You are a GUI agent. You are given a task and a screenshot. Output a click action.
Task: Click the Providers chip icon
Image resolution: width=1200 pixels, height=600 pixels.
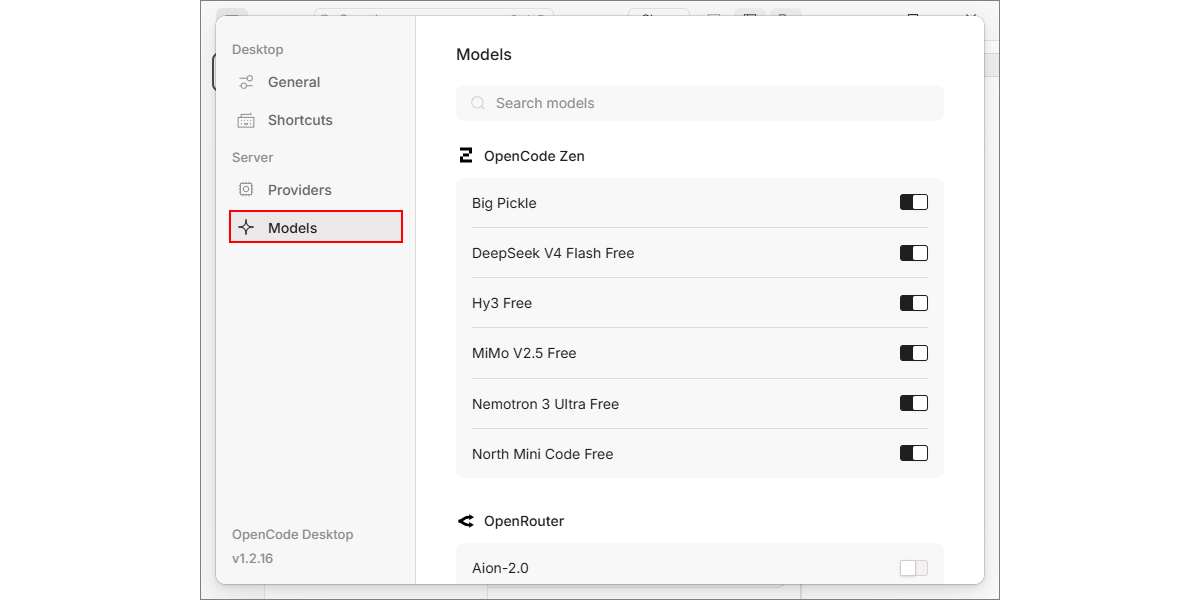pyautogui.click(x=246, y=190)
